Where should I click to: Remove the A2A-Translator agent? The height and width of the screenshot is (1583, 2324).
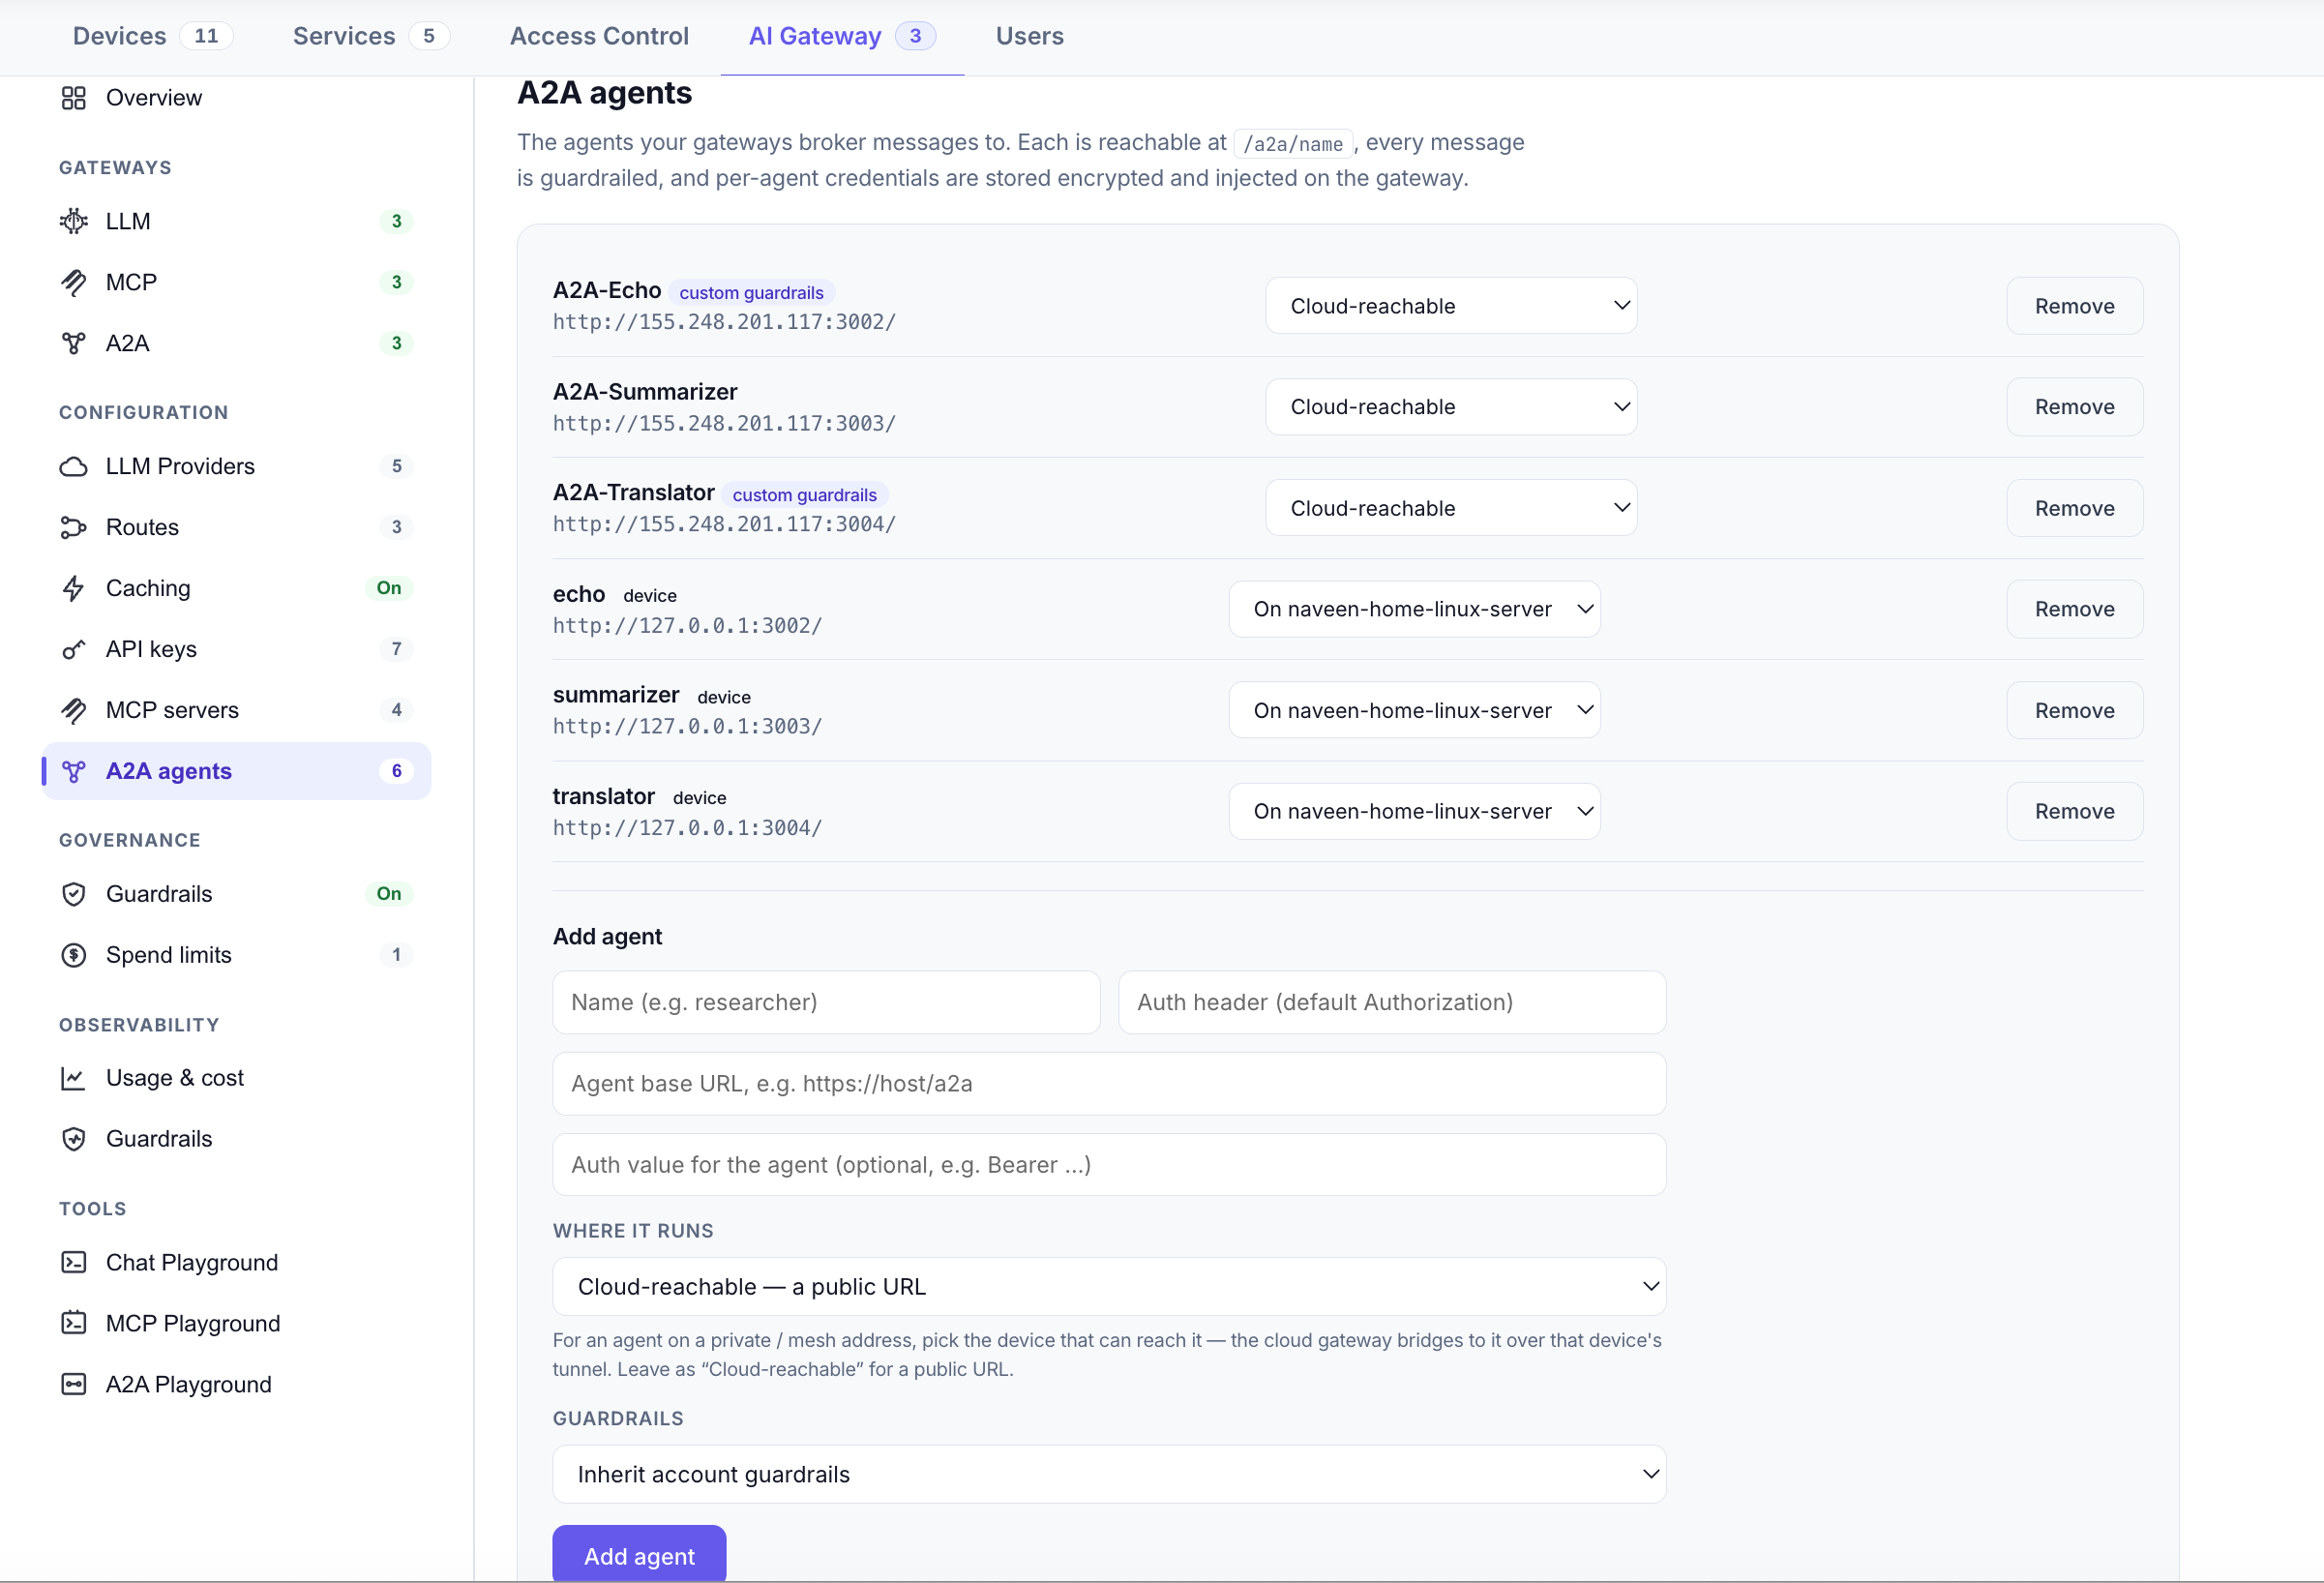(x=2074, y=508)
